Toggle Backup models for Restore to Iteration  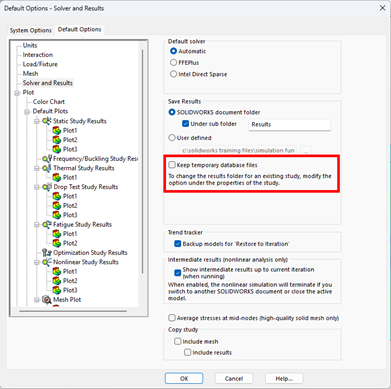178,244
